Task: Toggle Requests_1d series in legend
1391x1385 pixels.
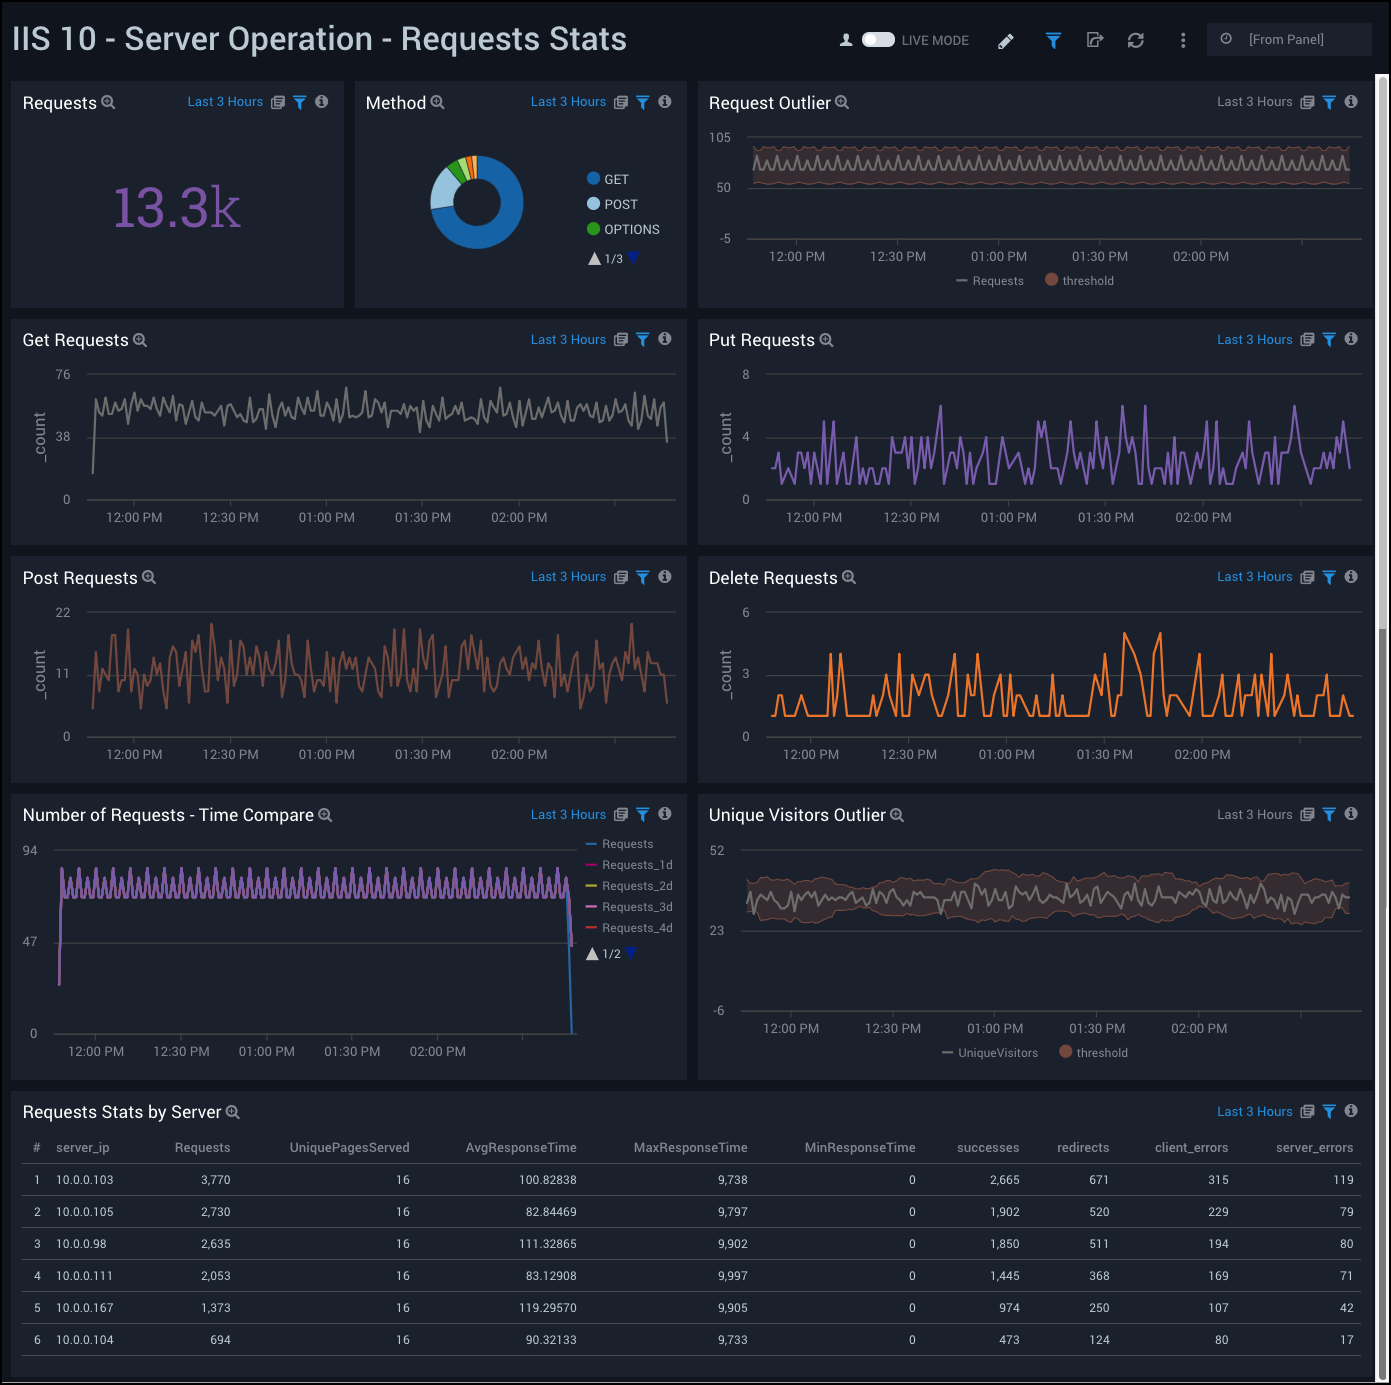Action: 629,865
